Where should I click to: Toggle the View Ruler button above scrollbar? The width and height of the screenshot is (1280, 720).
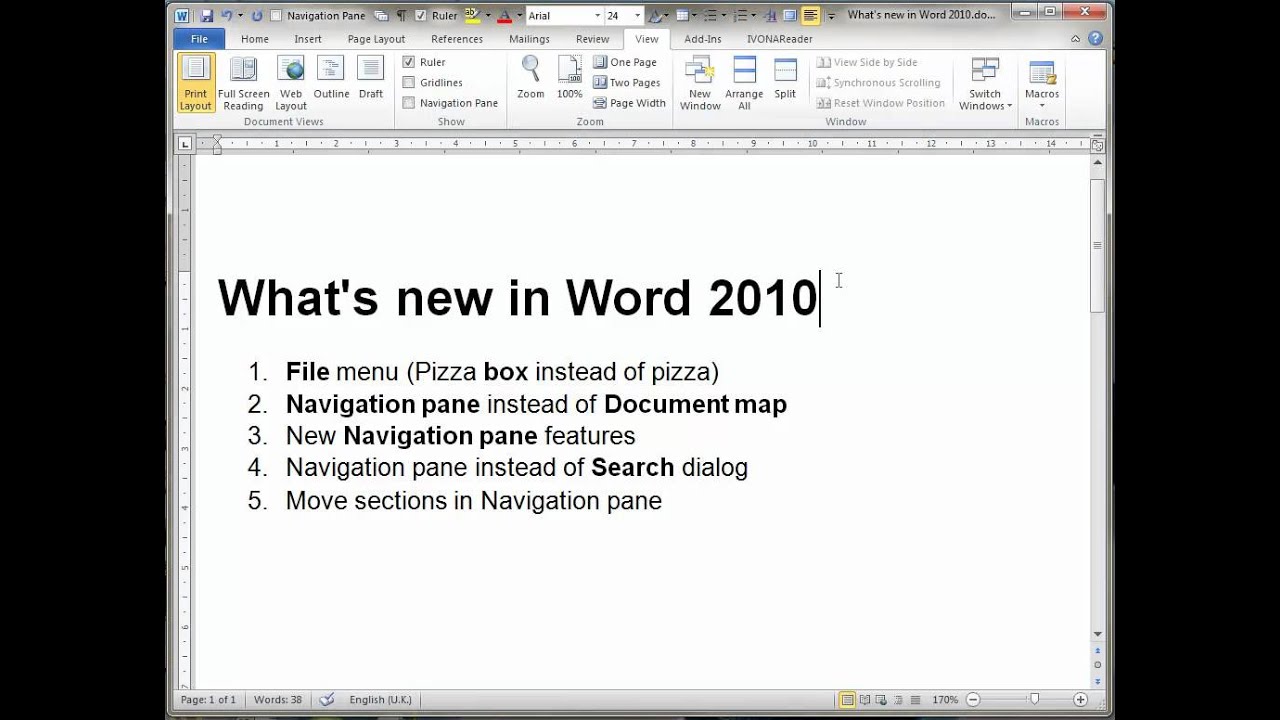1097,145
